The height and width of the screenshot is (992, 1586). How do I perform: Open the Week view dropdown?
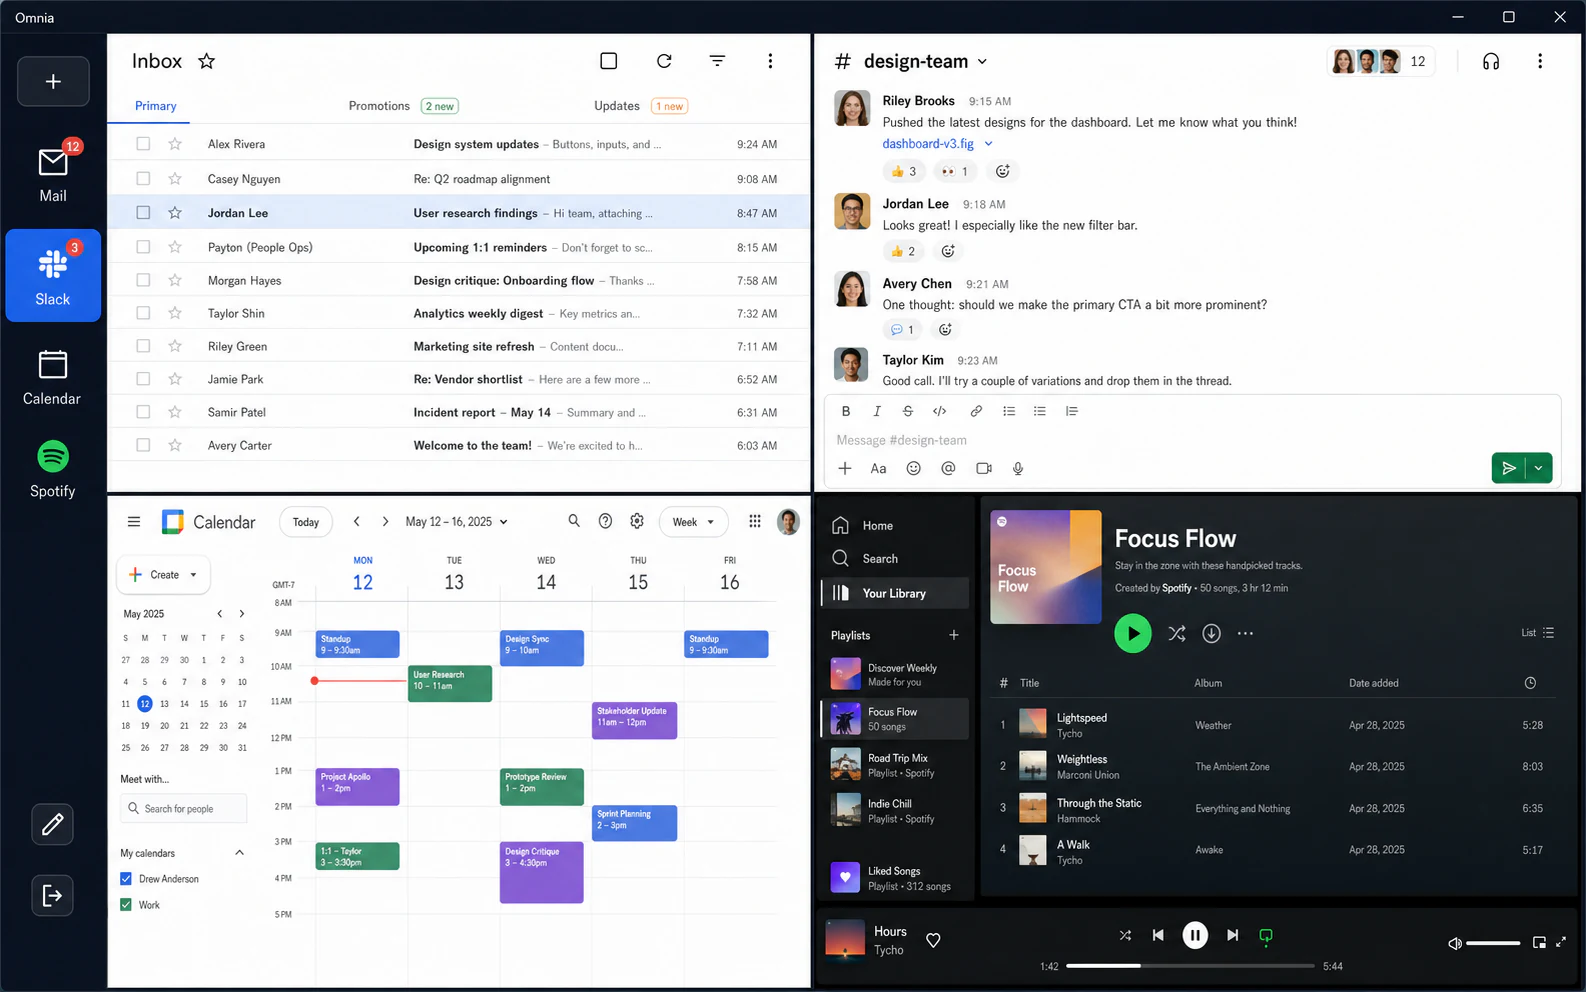pos(694,522)
